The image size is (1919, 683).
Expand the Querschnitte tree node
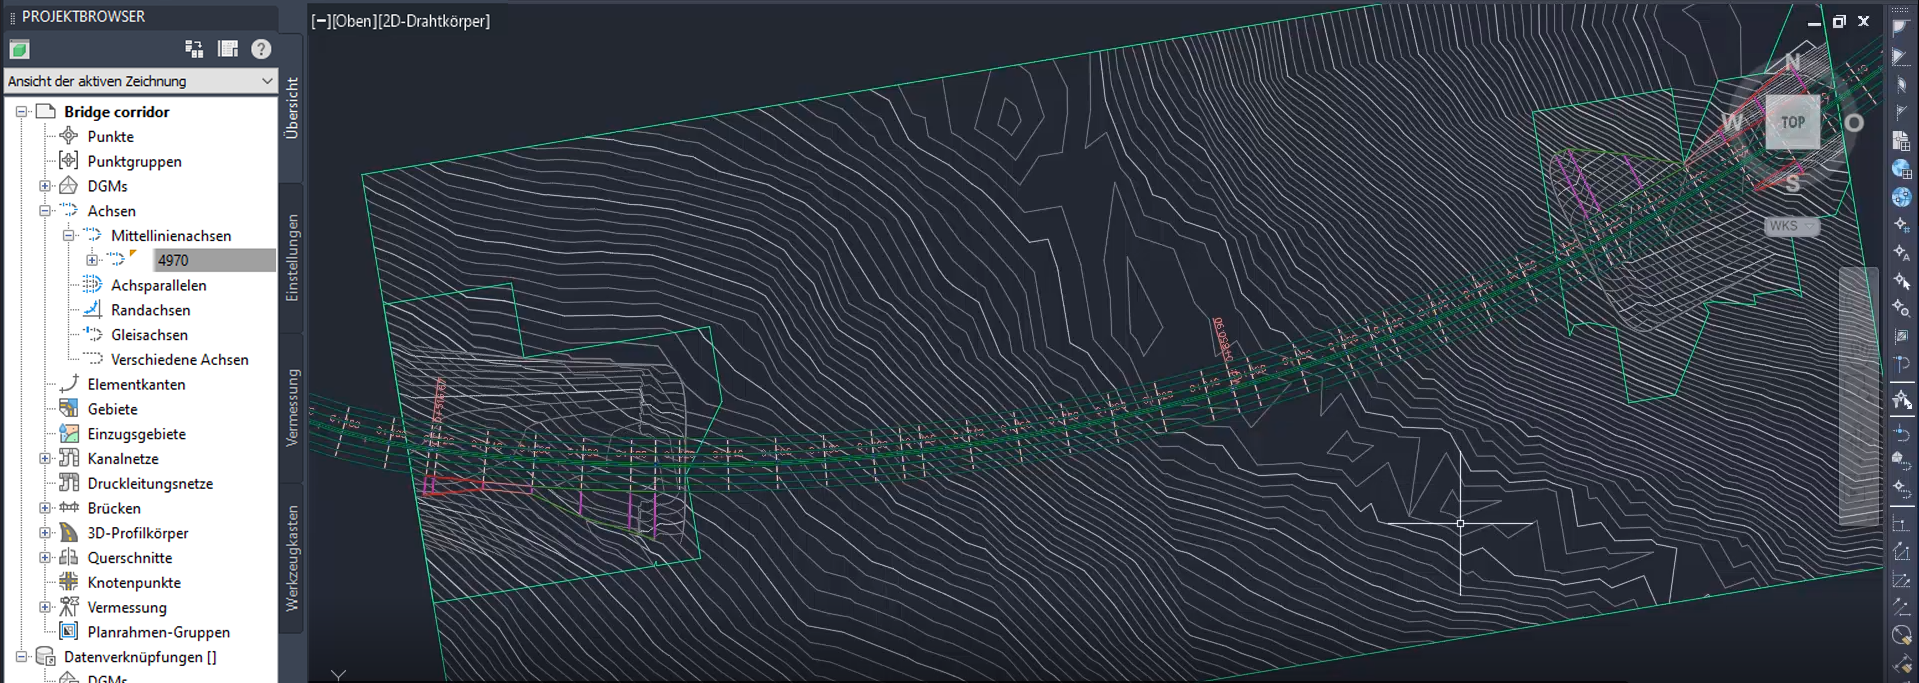pyautogui.click(x=45, y=558)
